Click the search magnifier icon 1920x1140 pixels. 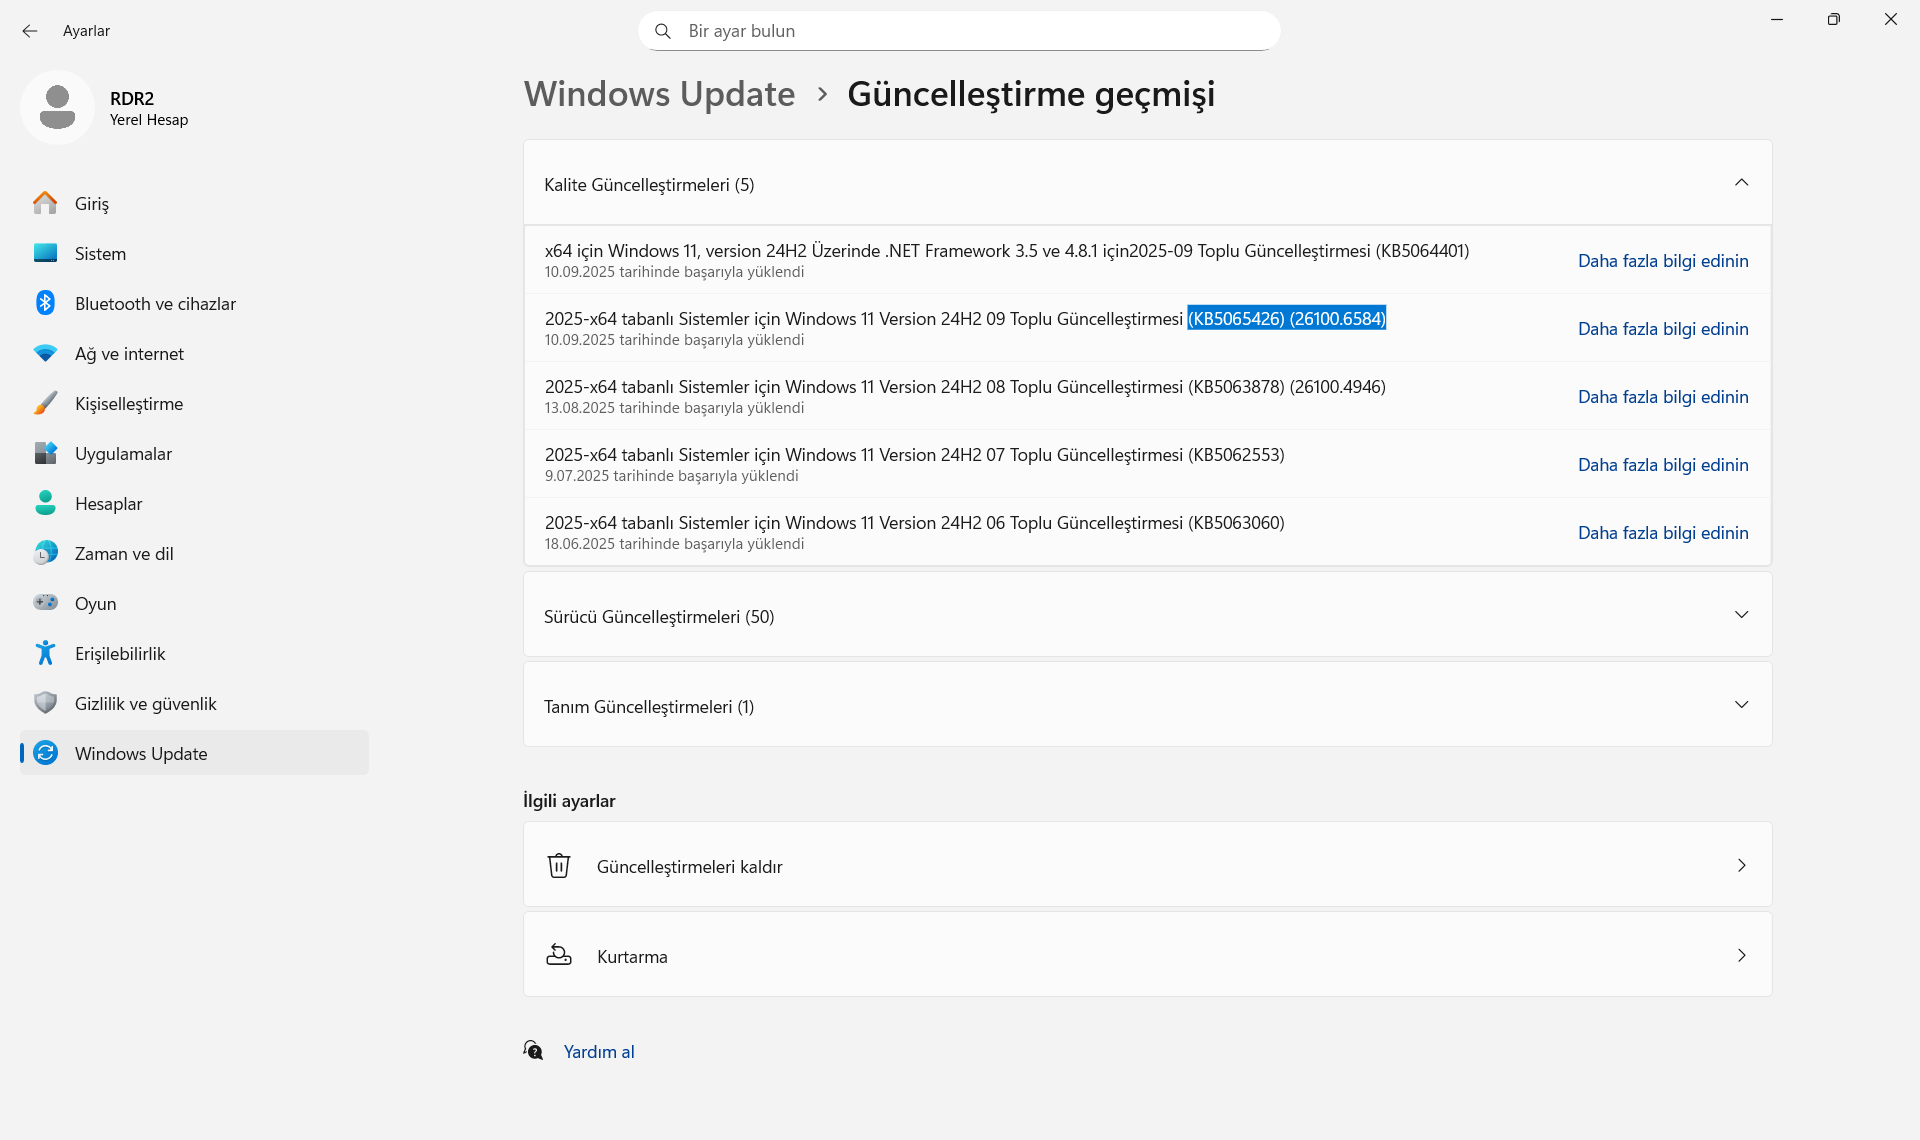click(662, 31)
